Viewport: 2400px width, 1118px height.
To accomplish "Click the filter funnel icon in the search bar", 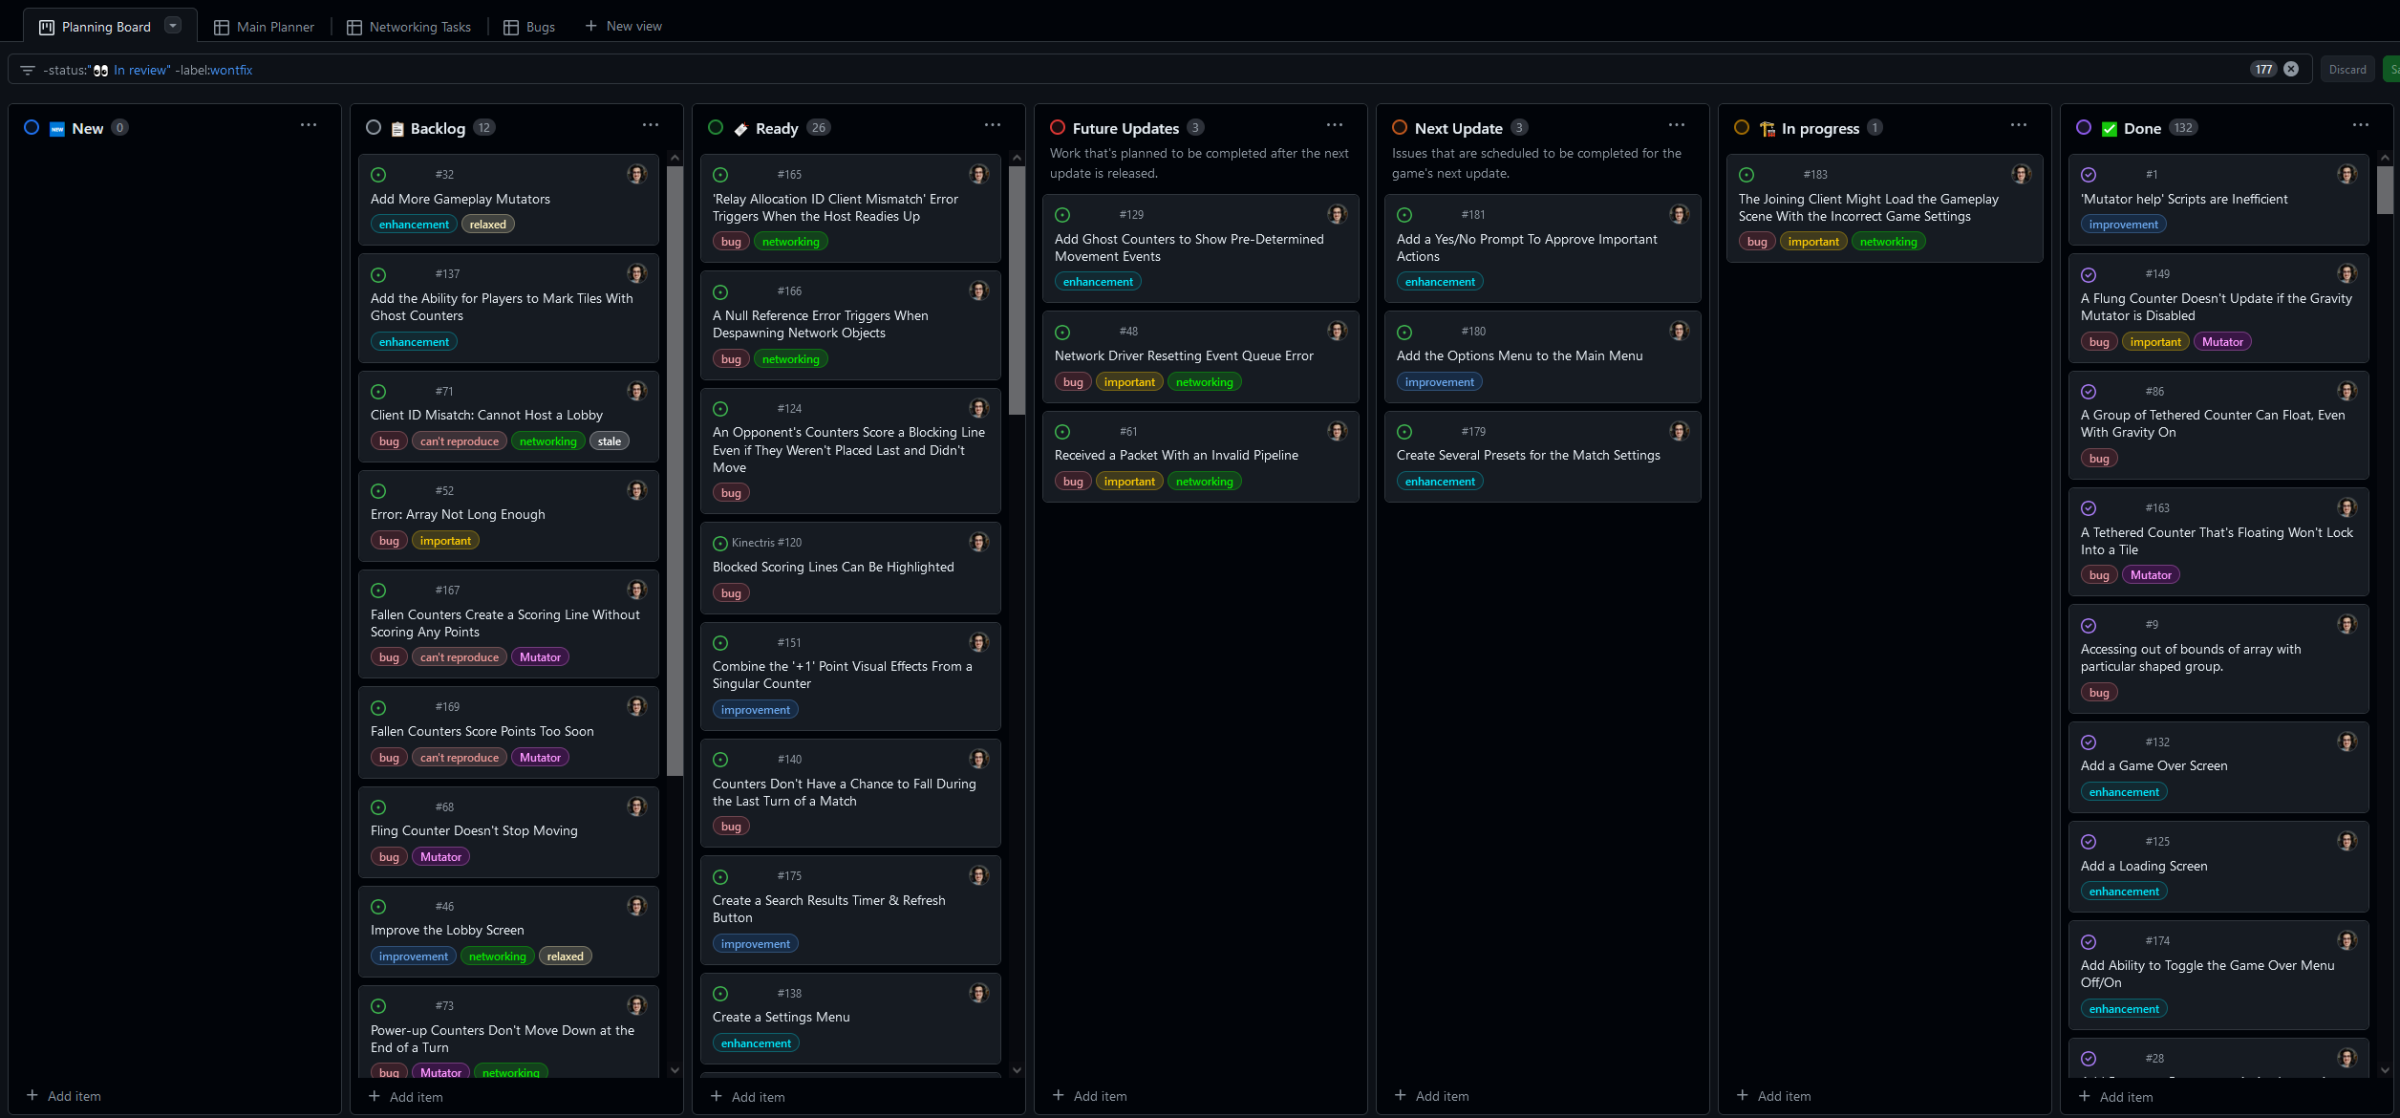I will (27, 69).
